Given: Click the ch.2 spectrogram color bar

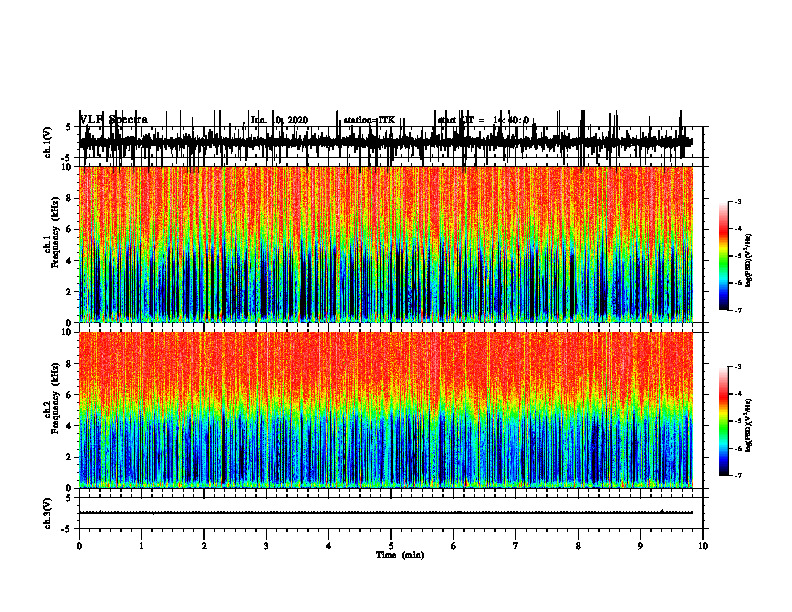Looking at the screenshot, I should pos(724,421).
